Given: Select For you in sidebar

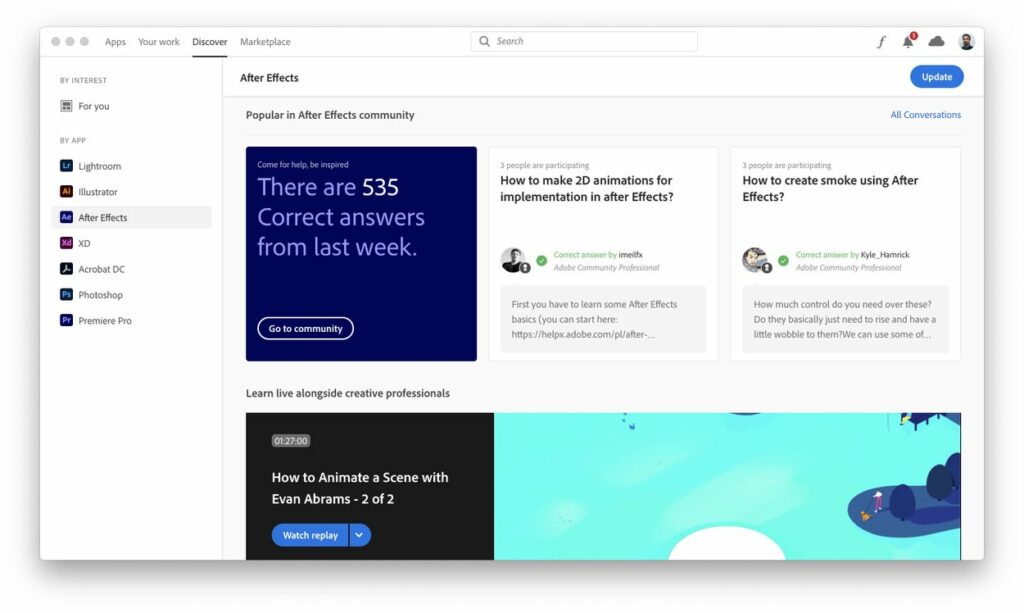Looking at the screenshot, I should [132, 106].
